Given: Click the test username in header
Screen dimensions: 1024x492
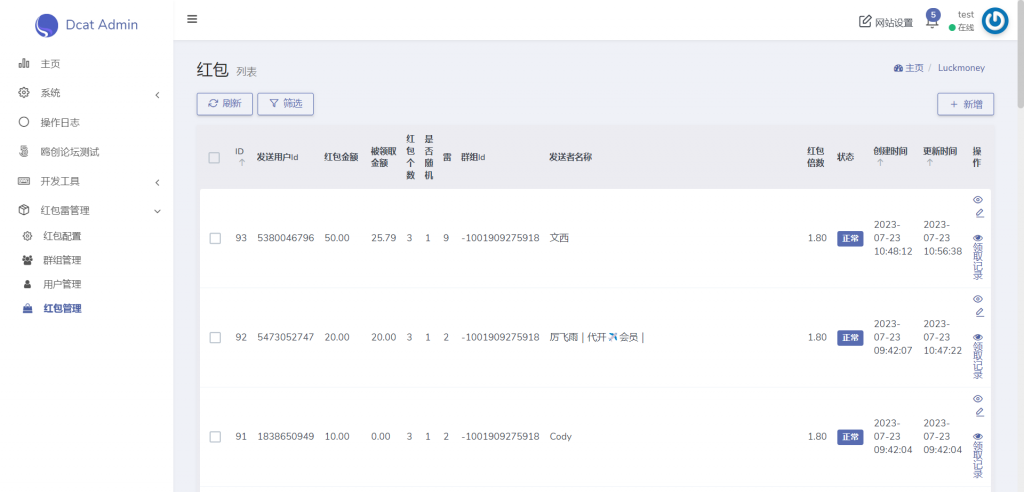Looking at the screenshot, I should pyautogui.click(x=966, y=14).
